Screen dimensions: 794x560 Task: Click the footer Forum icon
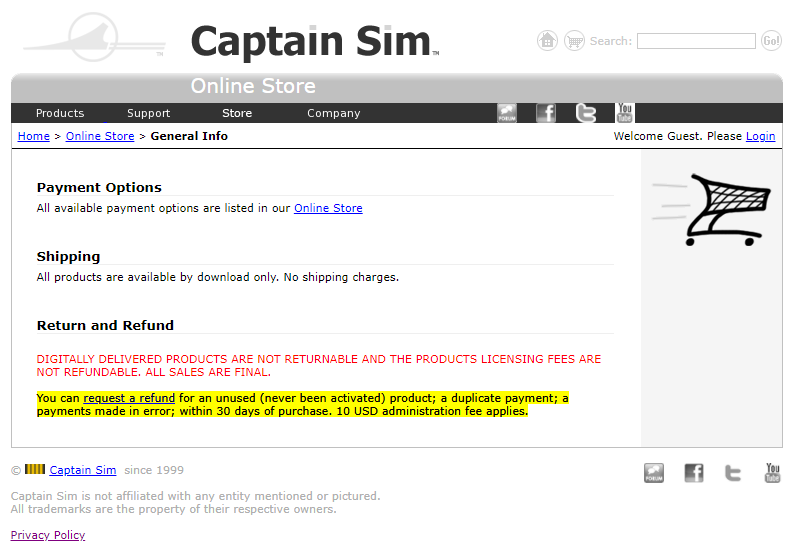pyautogui.click(x=654, y=473)
